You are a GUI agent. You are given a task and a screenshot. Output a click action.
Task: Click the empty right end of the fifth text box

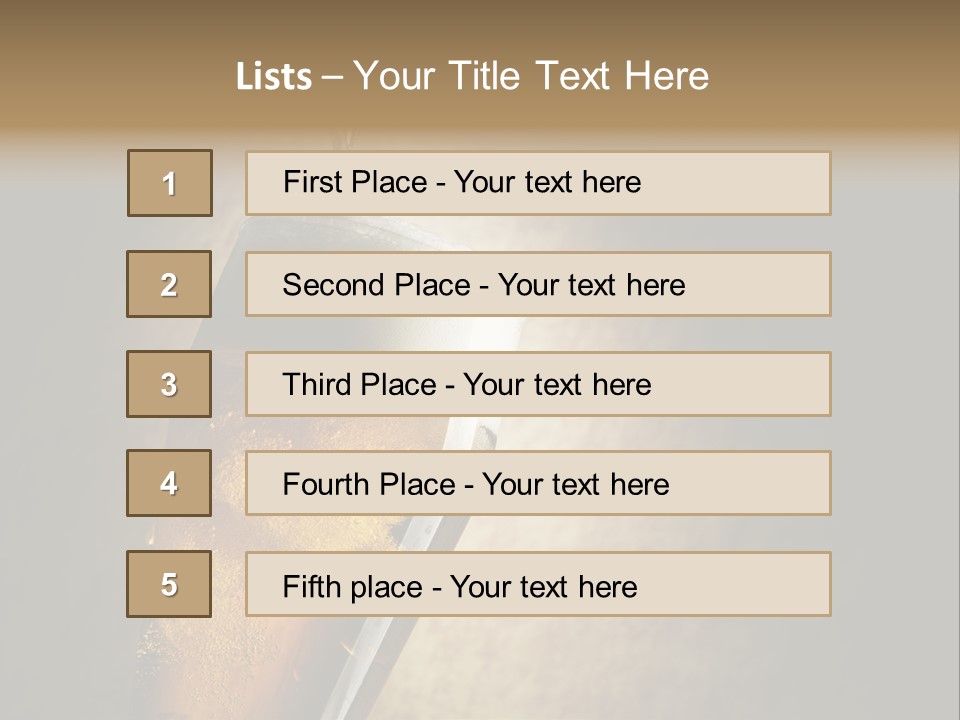point(760,585)
